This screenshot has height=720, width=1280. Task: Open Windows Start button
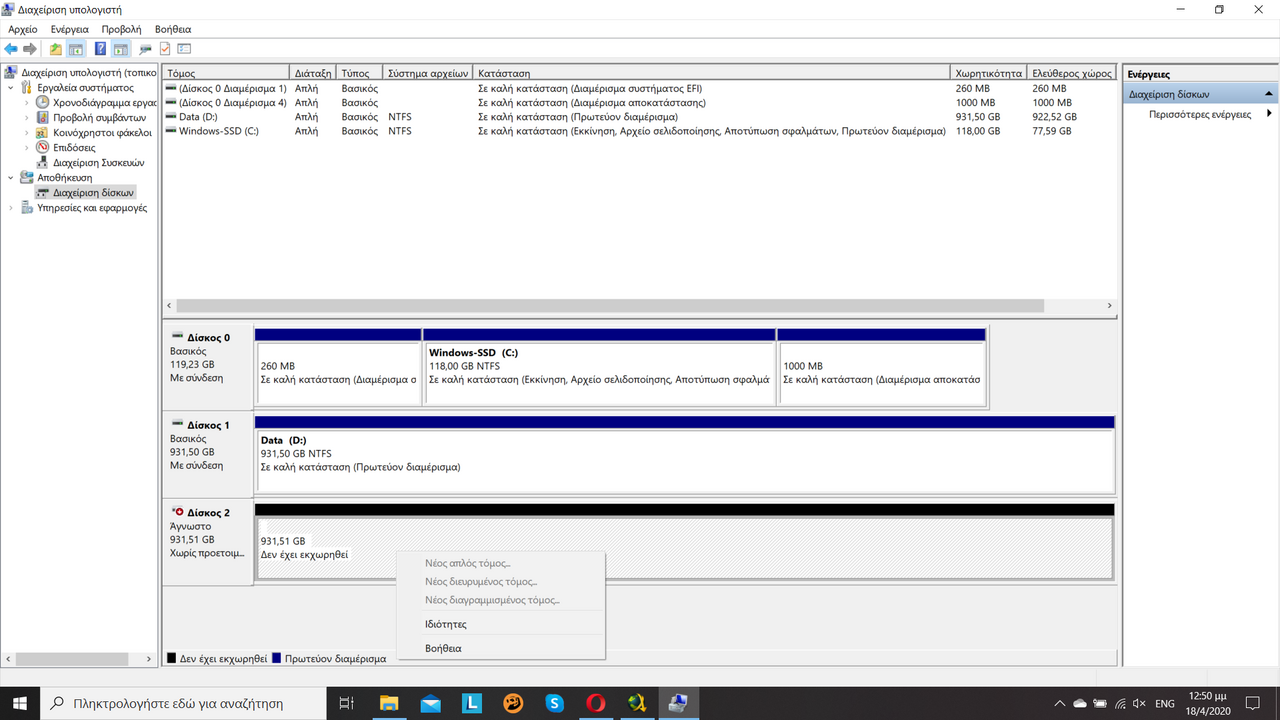point(20,703)
